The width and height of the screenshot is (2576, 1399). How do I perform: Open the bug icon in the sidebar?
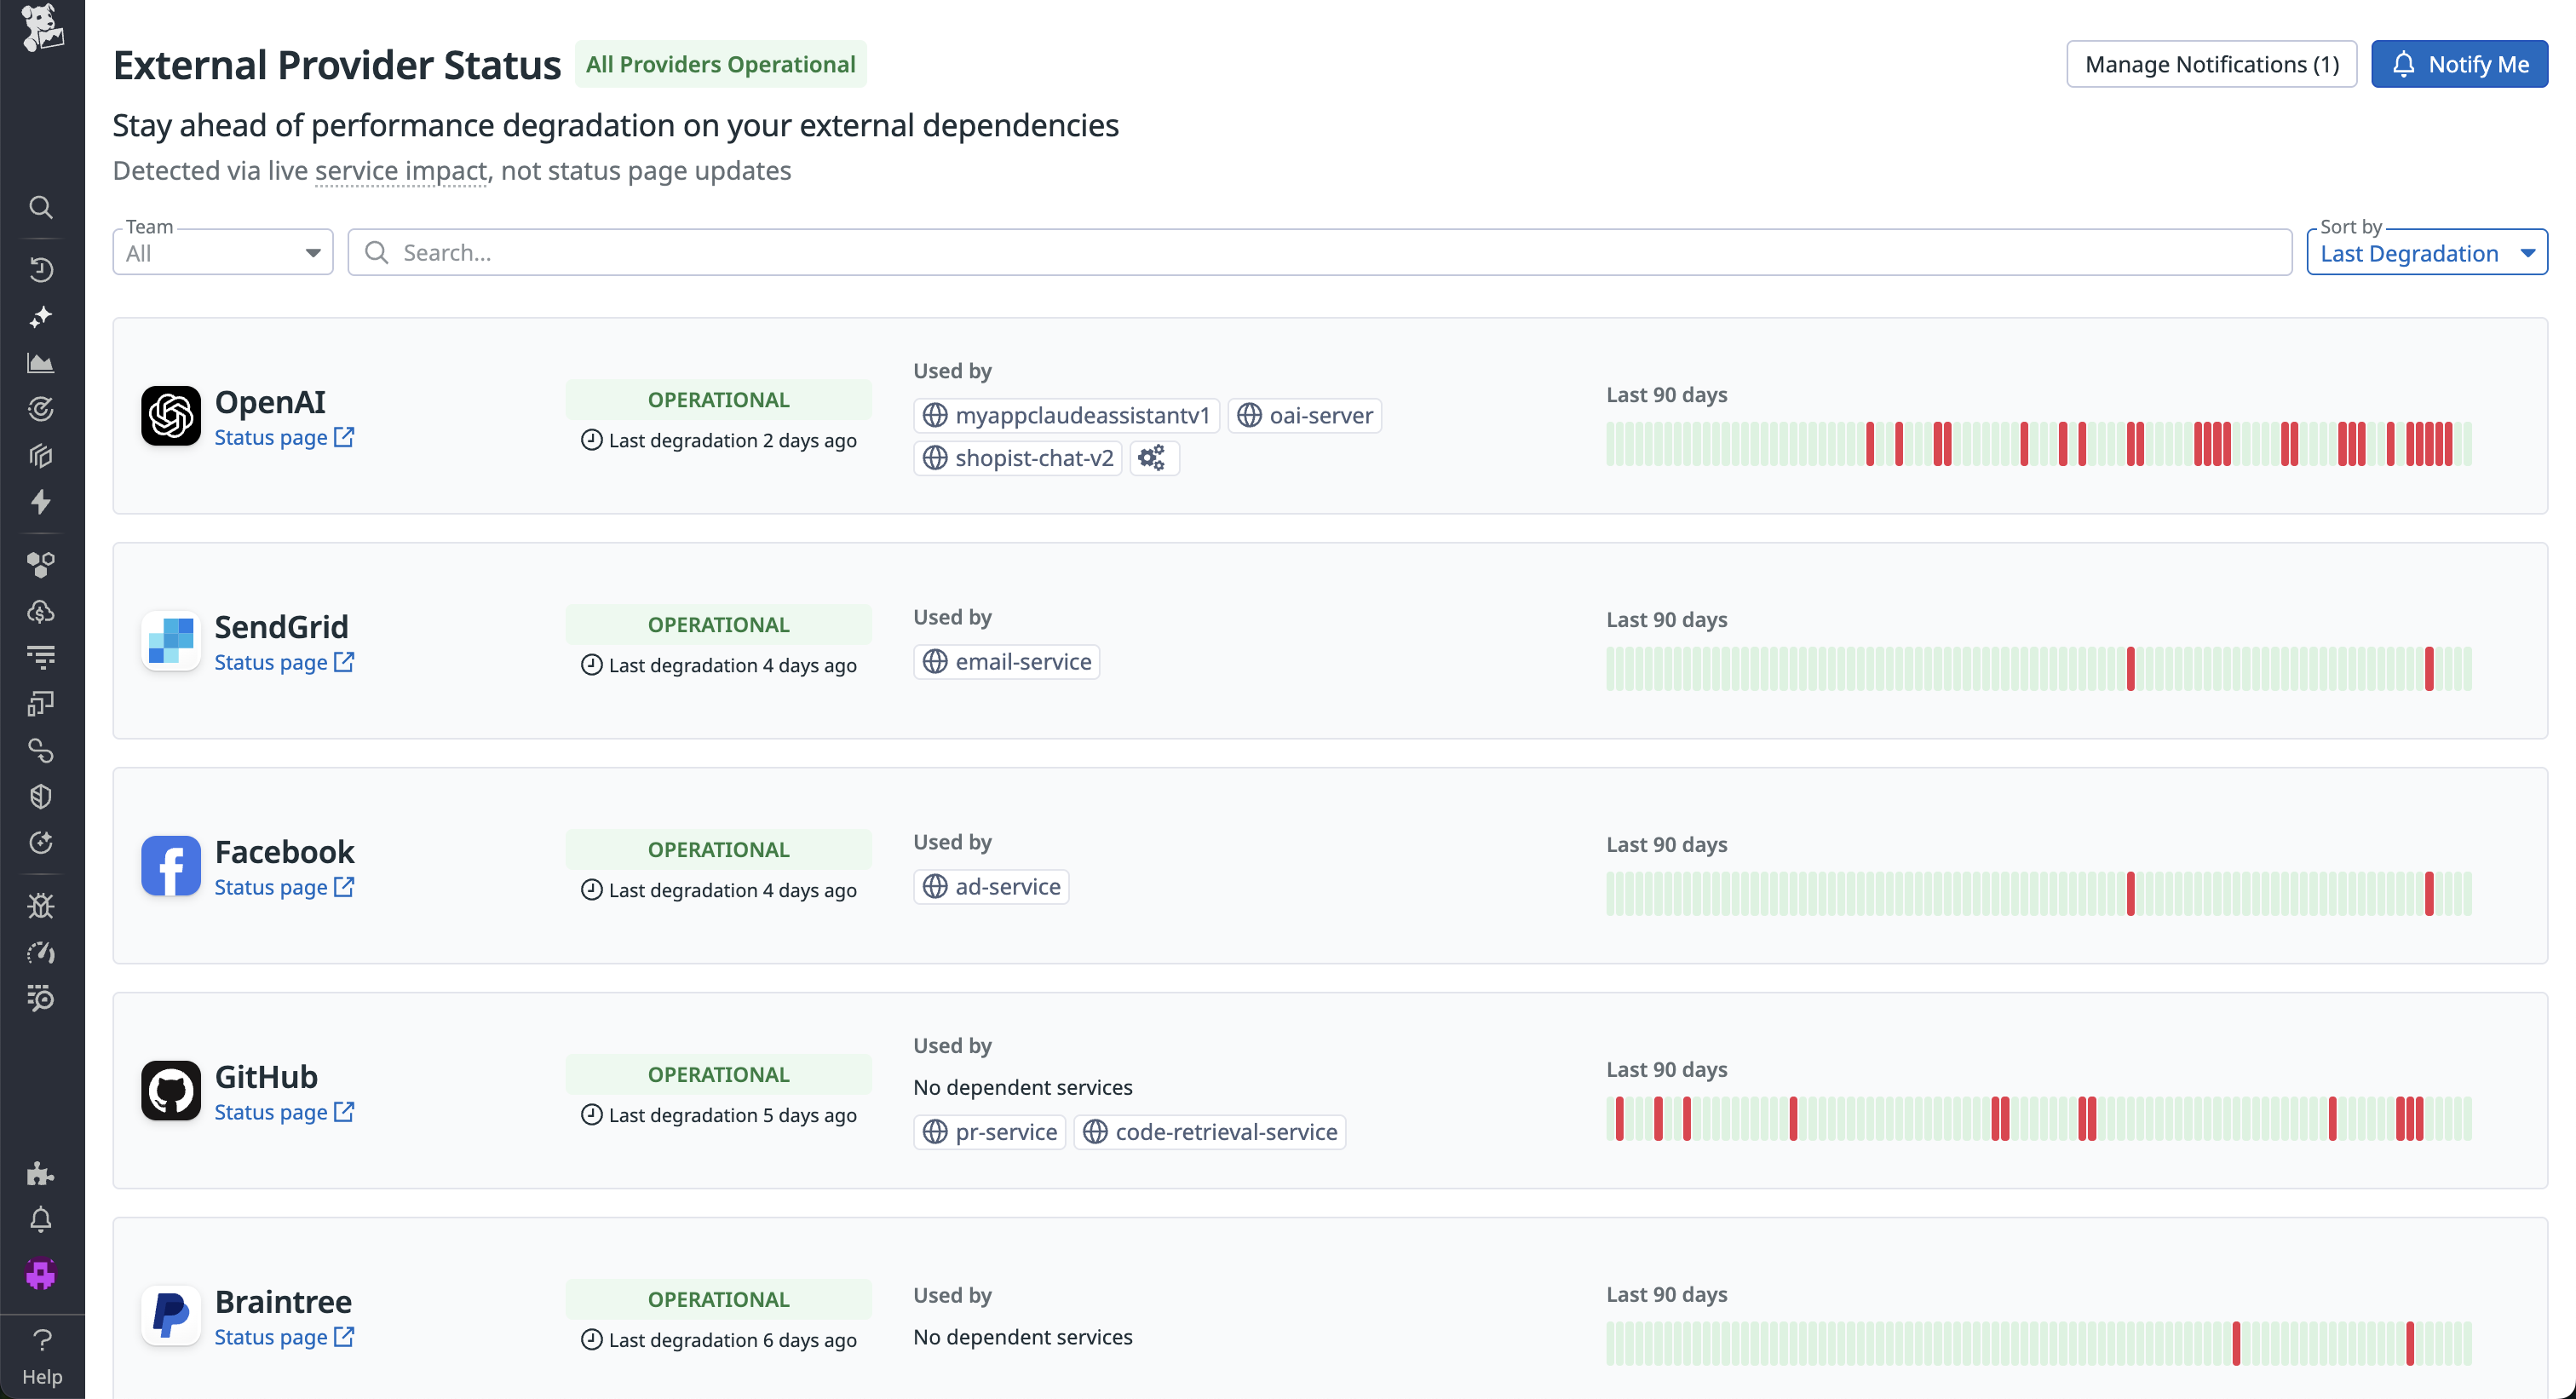[x=41, y=906]
